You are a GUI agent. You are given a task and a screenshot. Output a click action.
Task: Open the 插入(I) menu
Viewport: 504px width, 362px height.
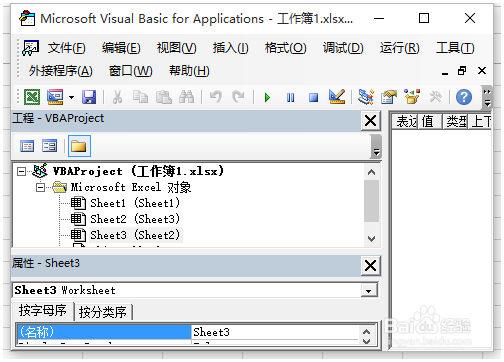[230, 48]
